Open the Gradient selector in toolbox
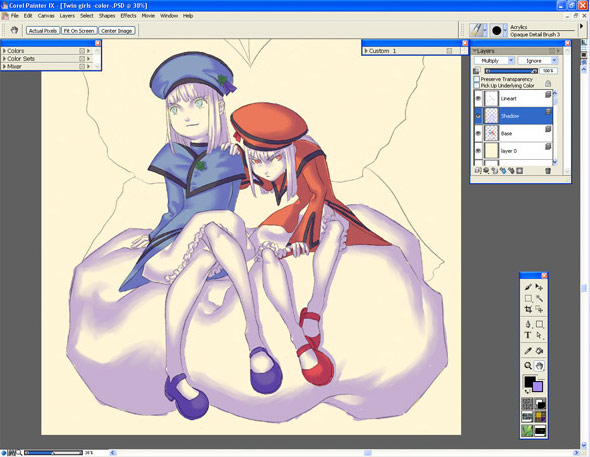Screen dimensions: 590x457 tap(540, 404)
